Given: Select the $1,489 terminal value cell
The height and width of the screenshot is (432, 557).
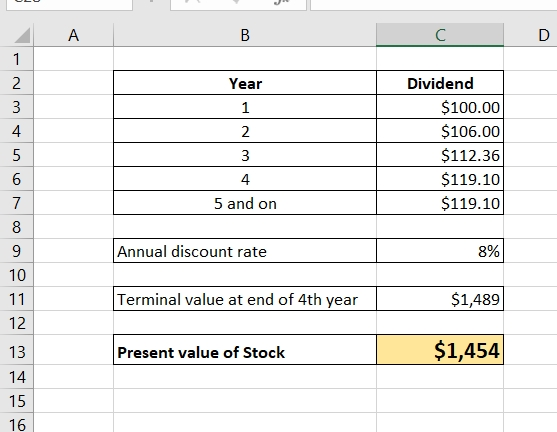Looking at the screenshot, I should click(440, 299).
